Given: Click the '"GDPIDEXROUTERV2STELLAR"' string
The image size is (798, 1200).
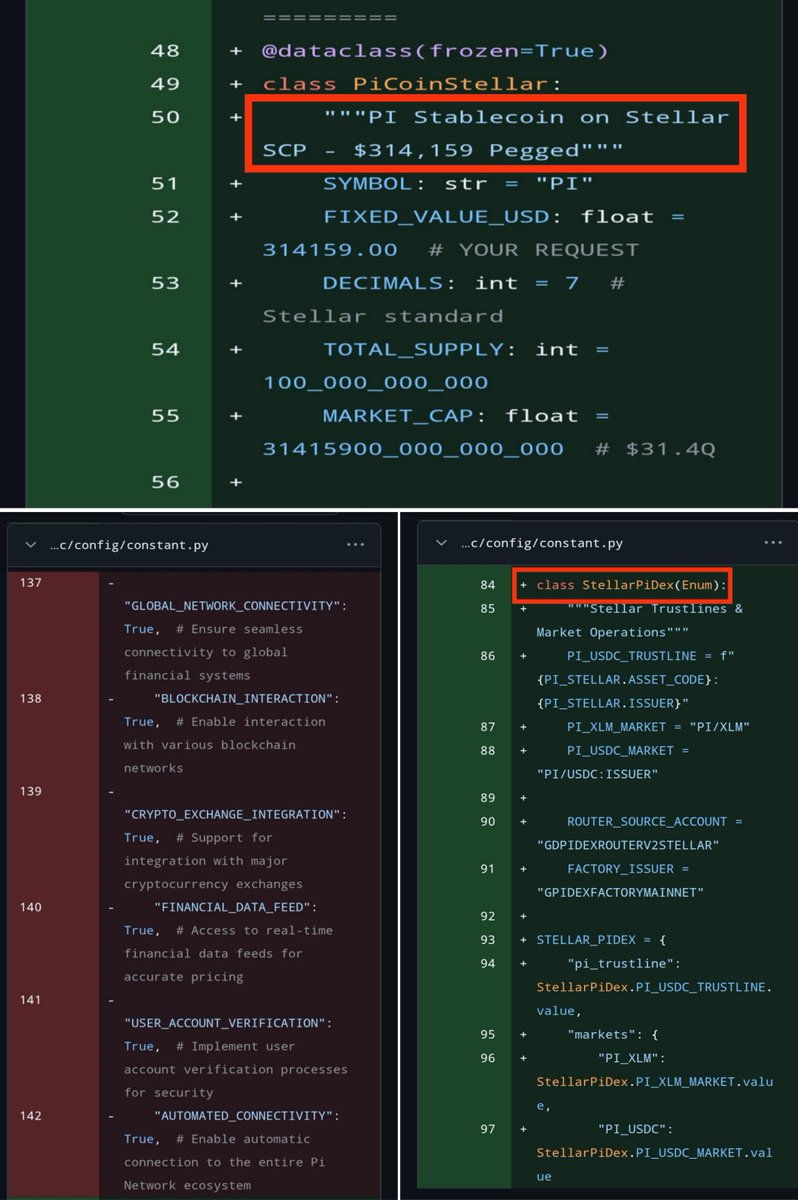Looking at the screenshot, I should click(628, 845).
